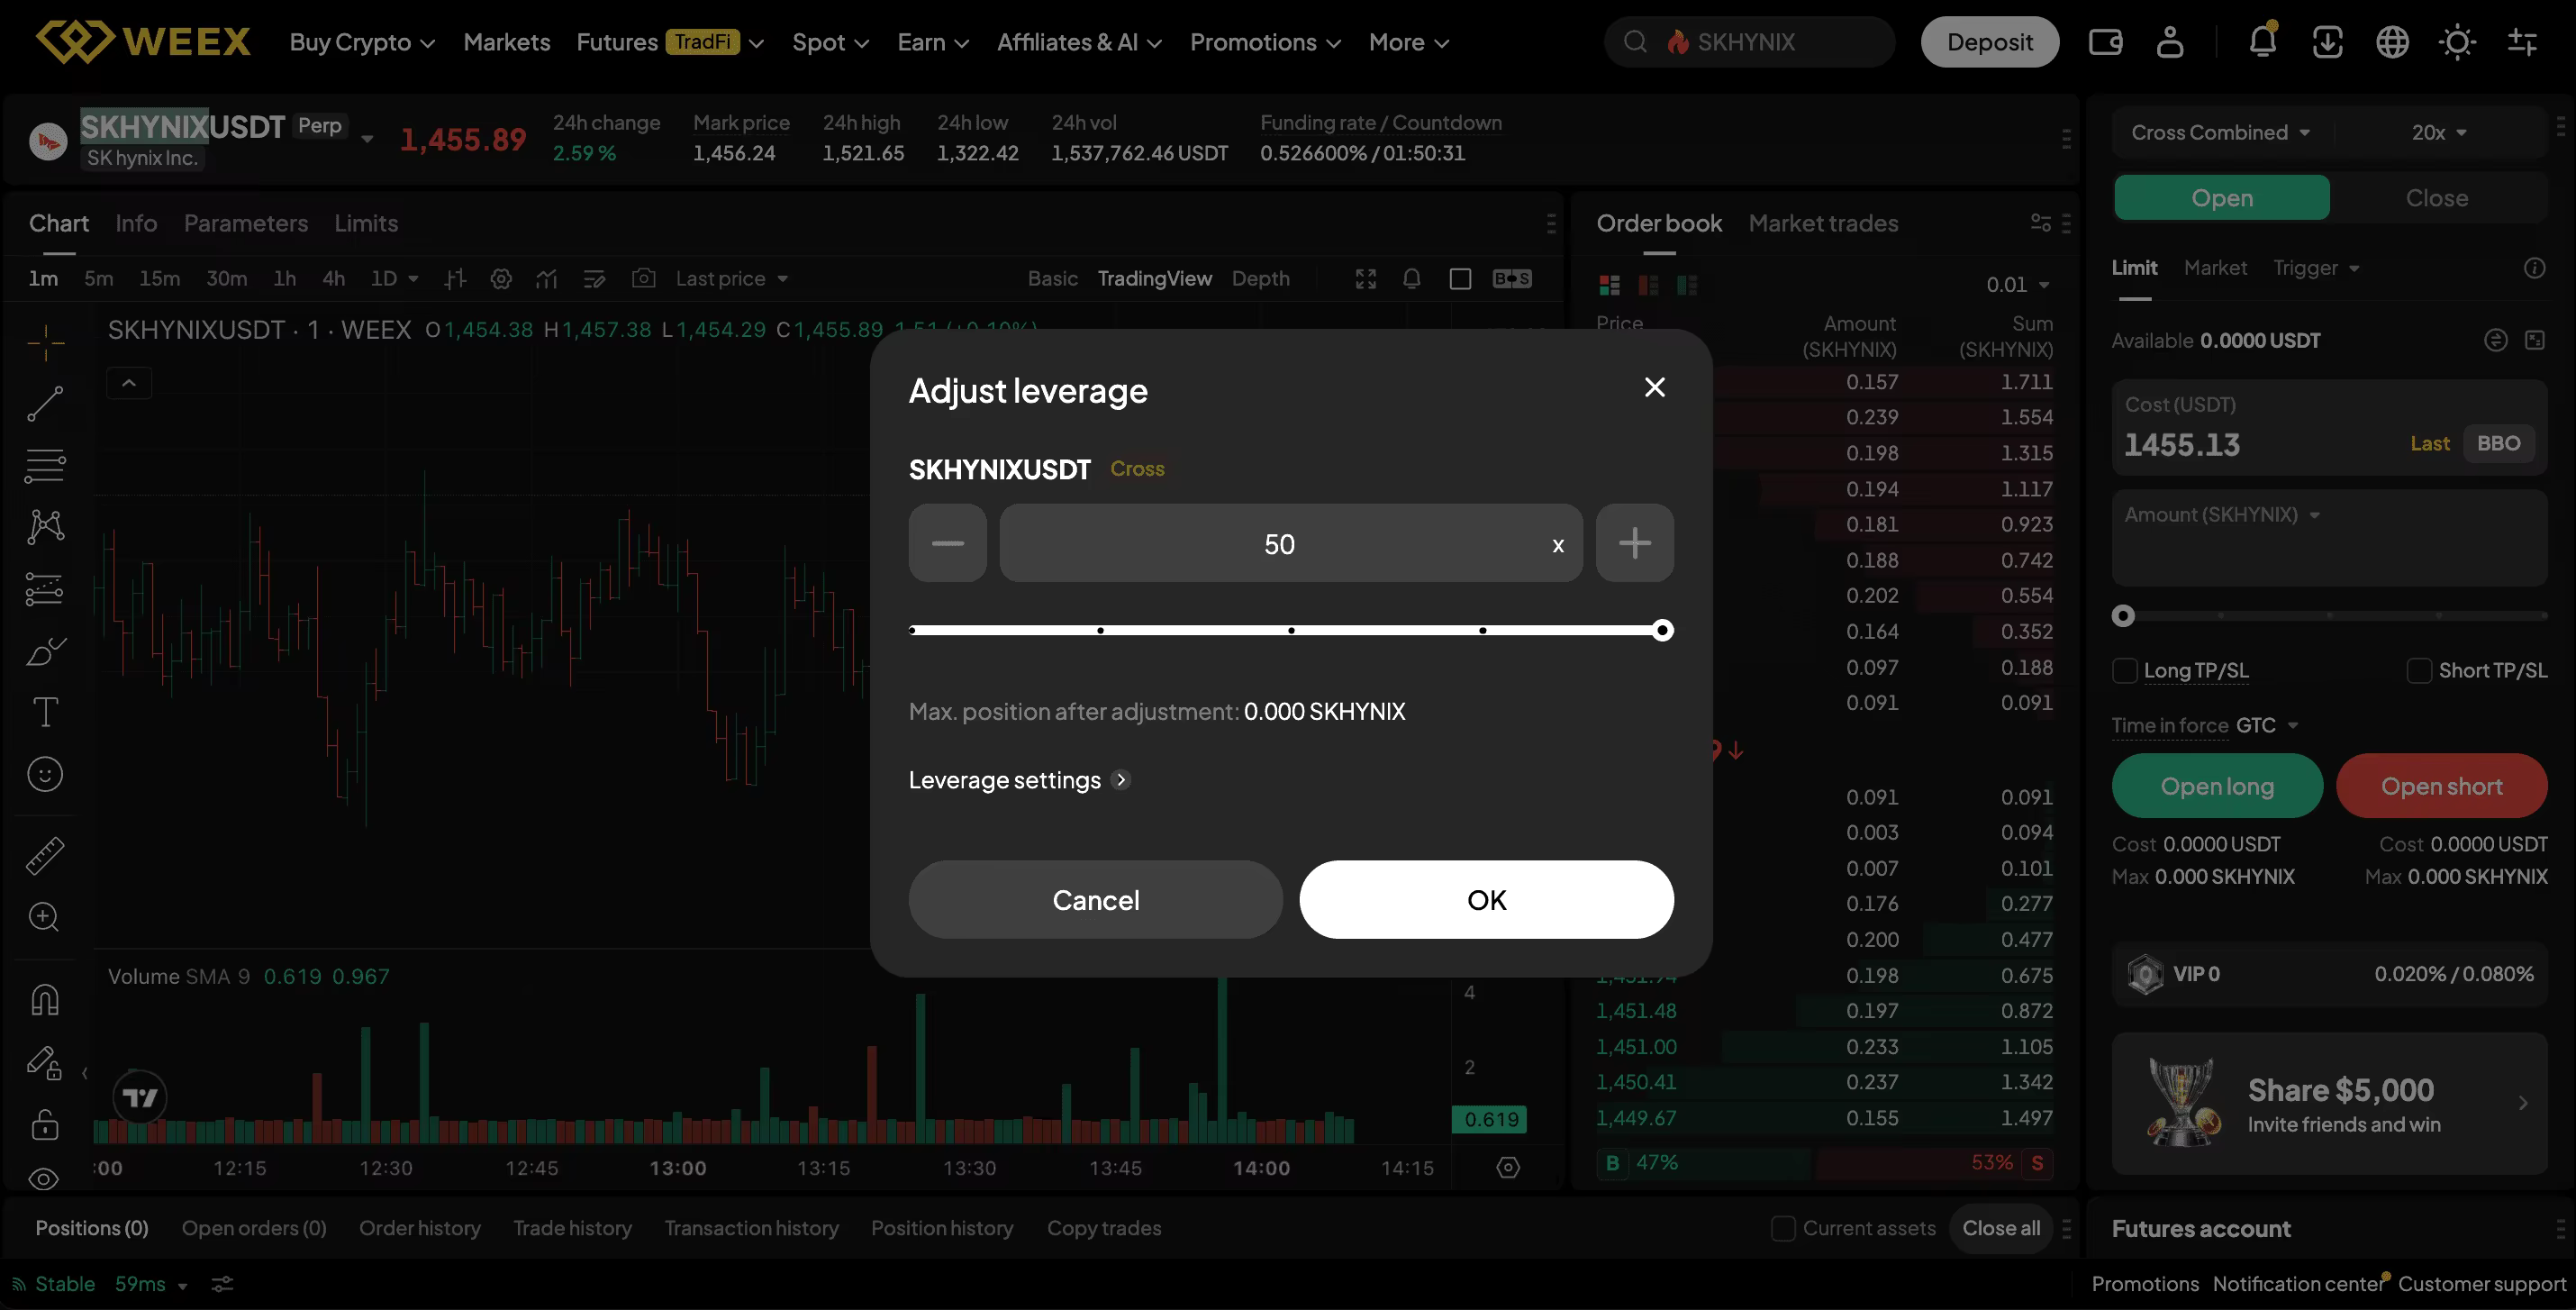Open the wallet icon in header

2105,42
